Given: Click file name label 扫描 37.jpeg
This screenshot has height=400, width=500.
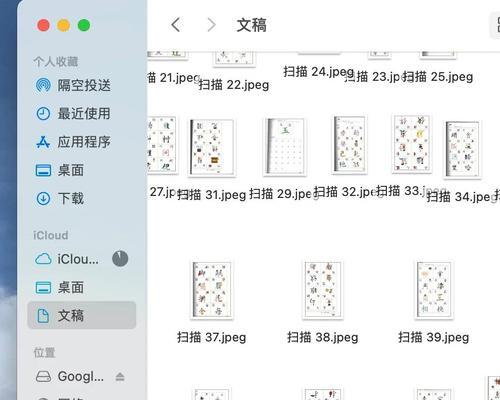Looking at the screenshot, I should 212,337.
